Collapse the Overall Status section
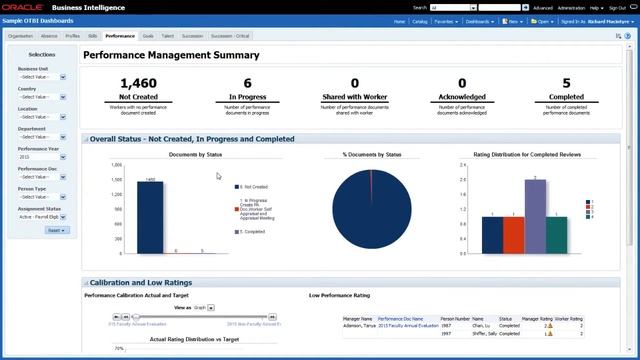This screenshot has height=360, width=640. click(x=86, y=140)
